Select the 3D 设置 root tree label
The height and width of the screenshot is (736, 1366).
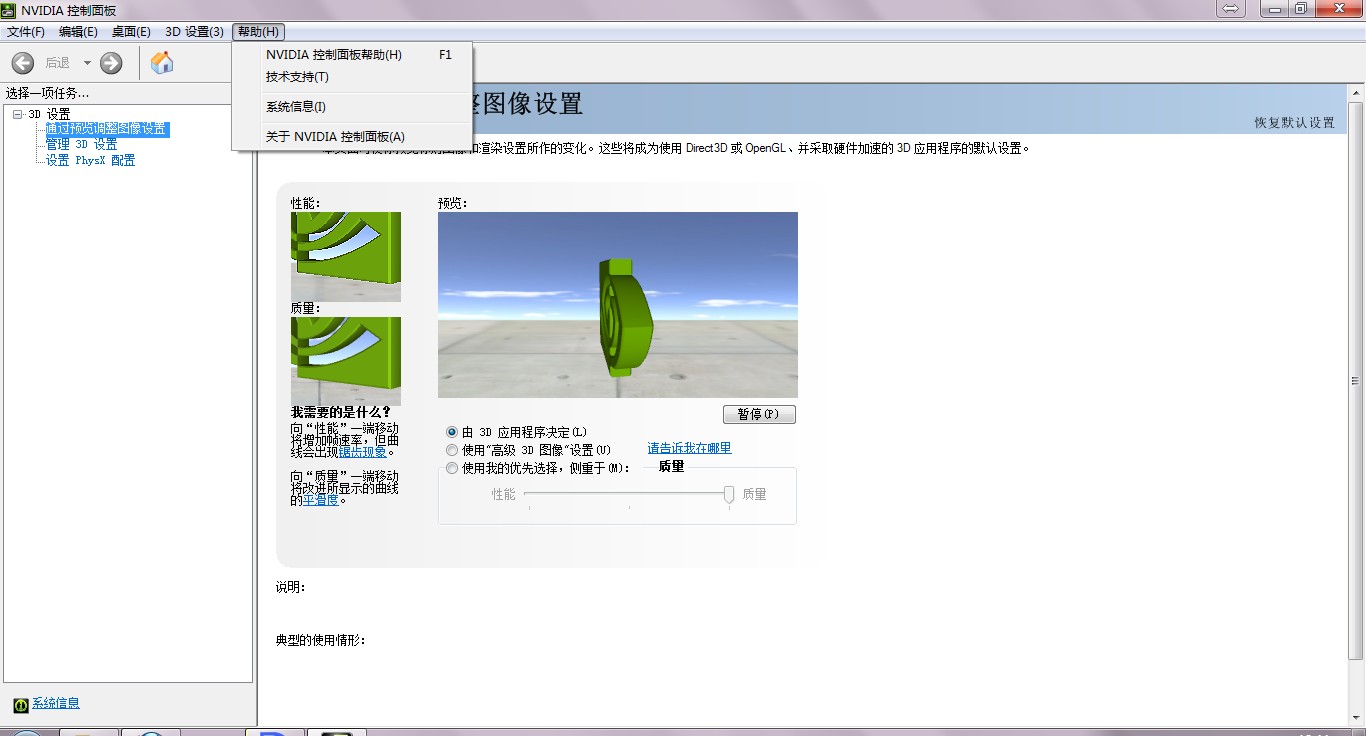point(49,115)
